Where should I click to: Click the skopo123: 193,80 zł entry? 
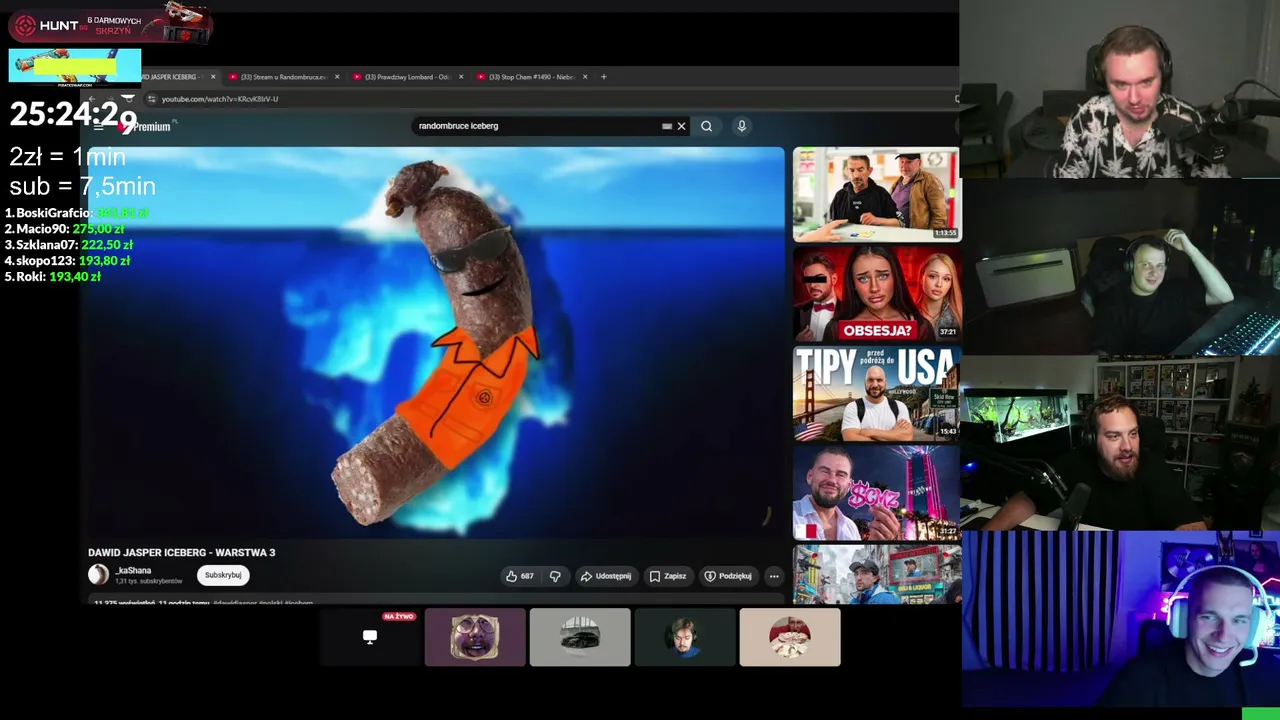tap(67, 261)
